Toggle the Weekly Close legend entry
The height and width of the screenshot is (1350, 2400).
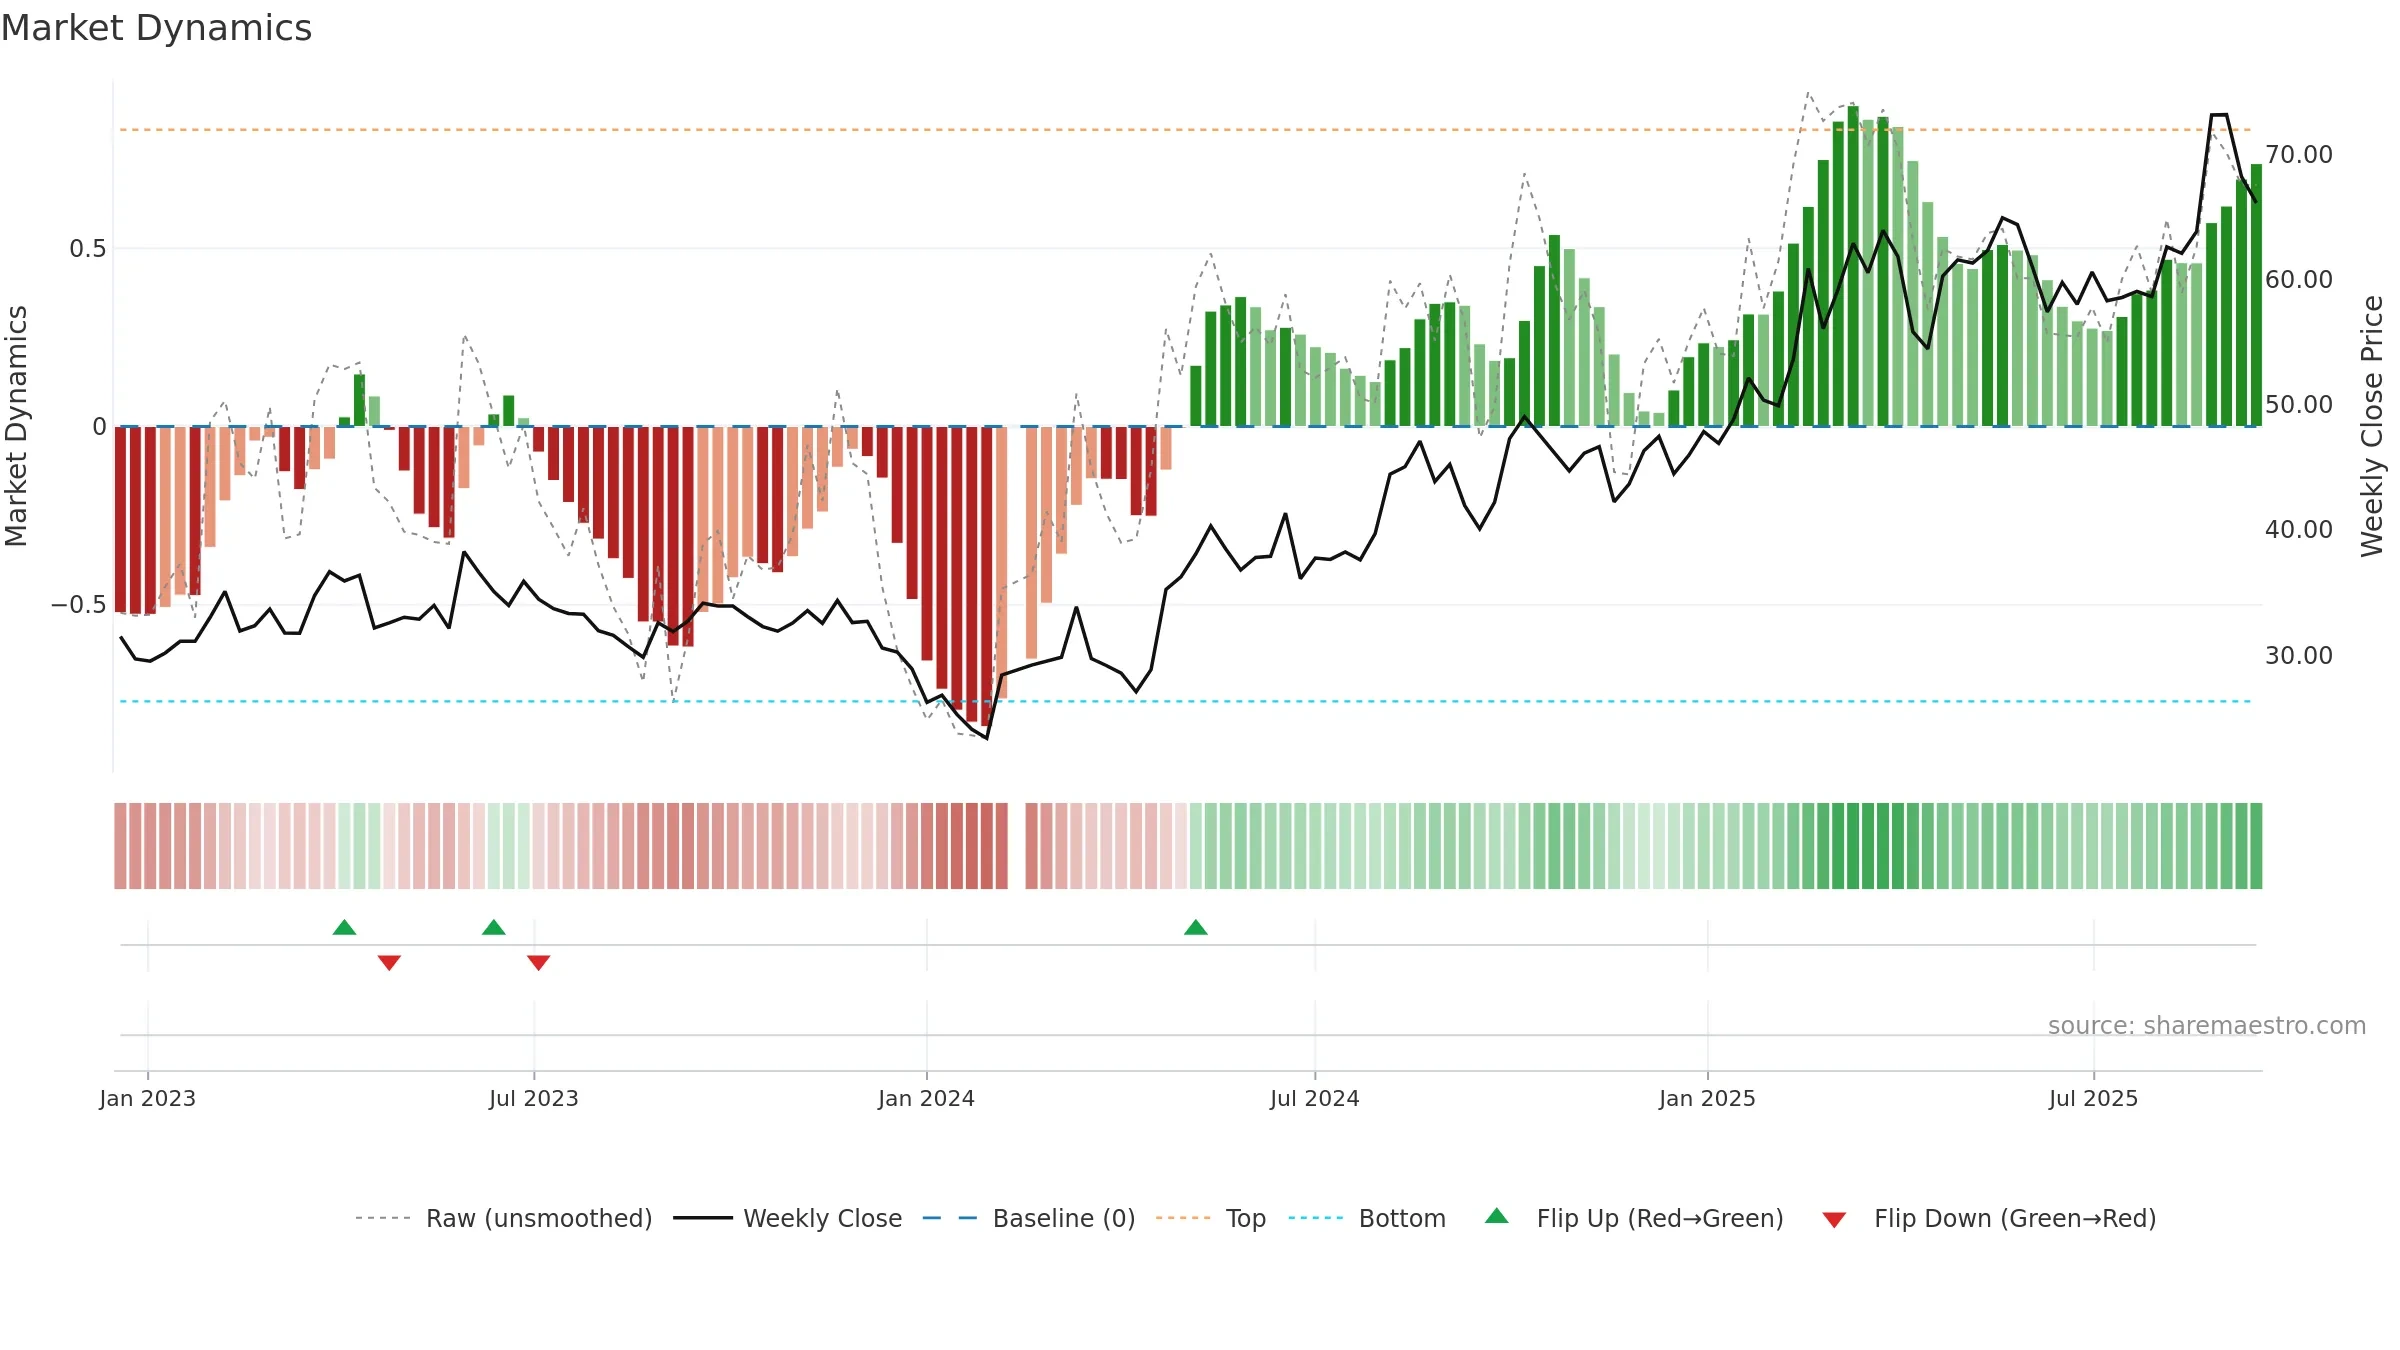(787, 1218)
